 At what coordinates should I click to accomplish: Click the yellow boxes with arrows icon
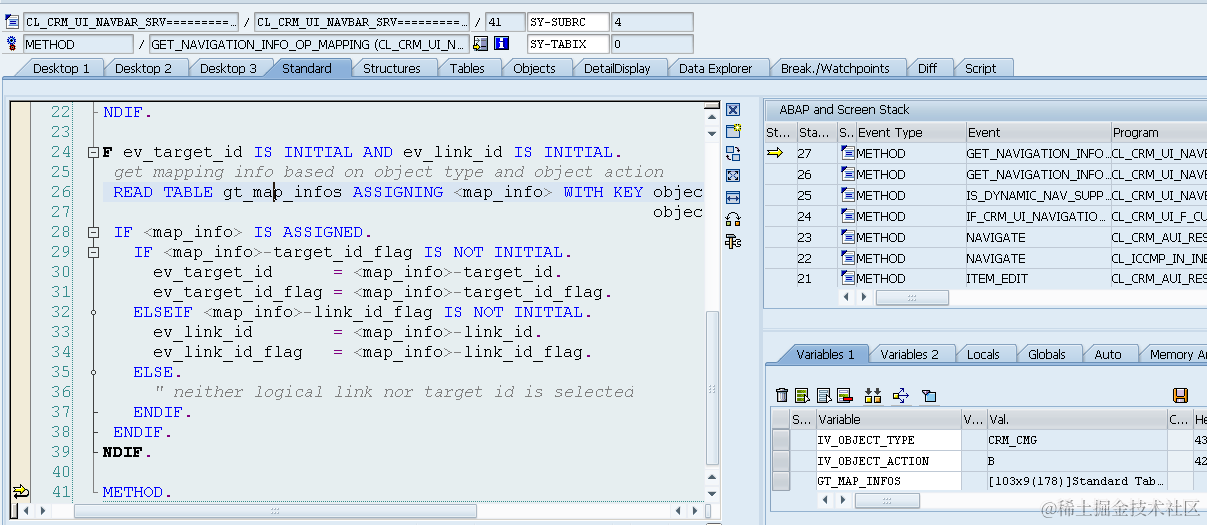pos(873,396)
